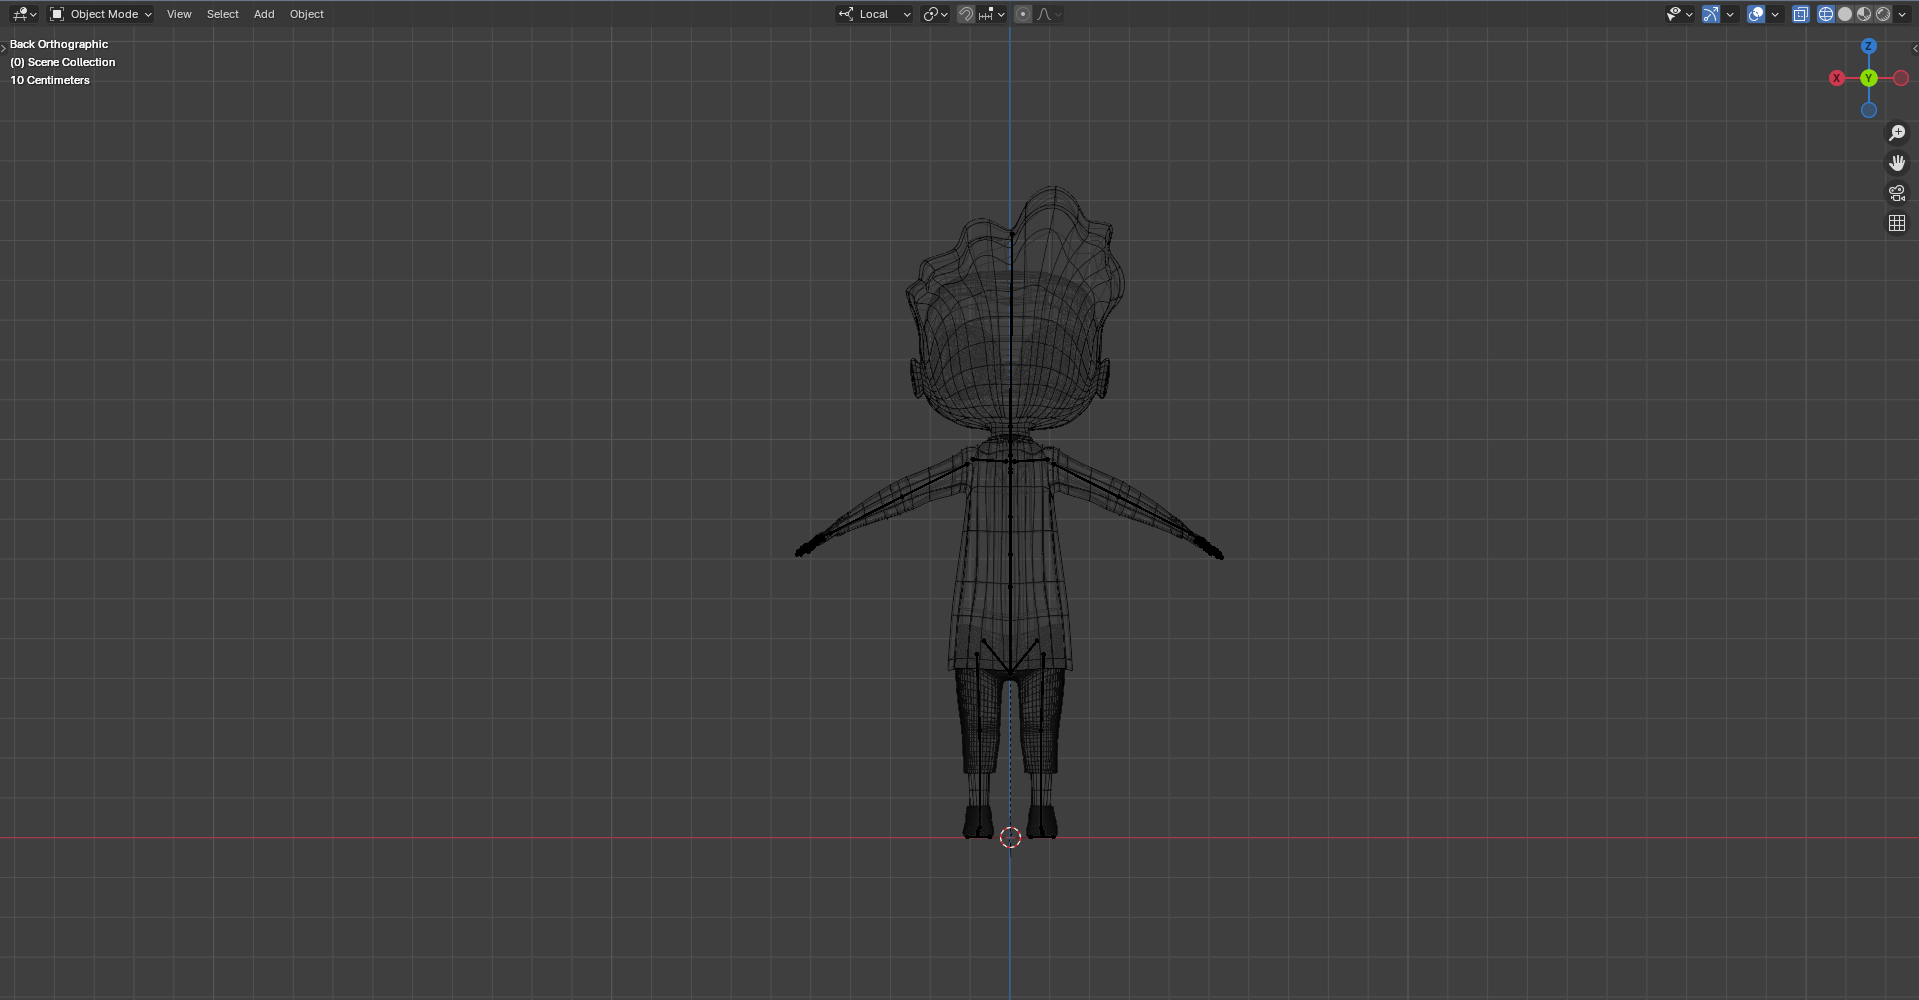Click the pan view hand icon
Screen dimensions: 1919x1000
tap(1897, 163)
